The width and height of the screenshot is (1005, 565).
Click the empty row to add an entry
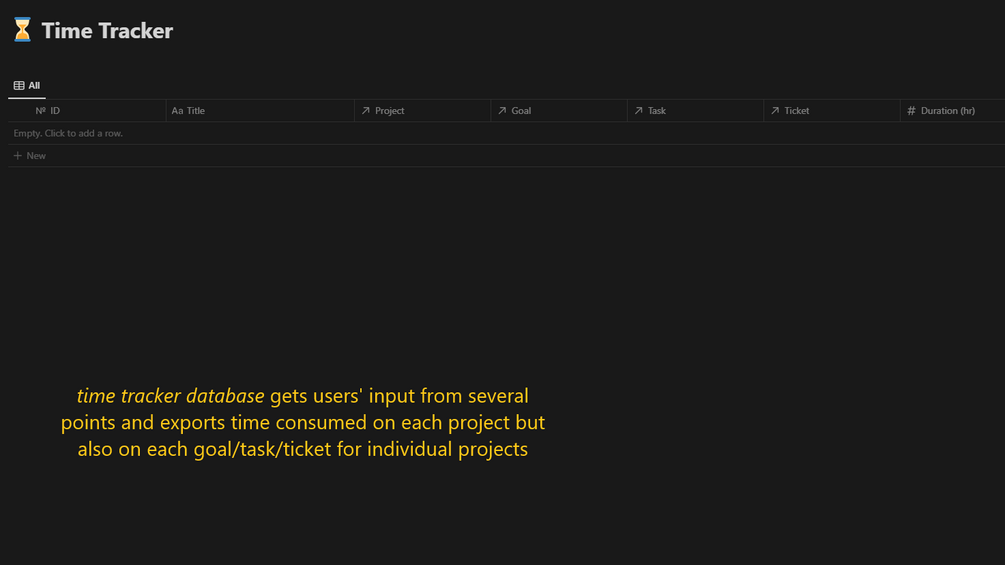tap(68, 133)
